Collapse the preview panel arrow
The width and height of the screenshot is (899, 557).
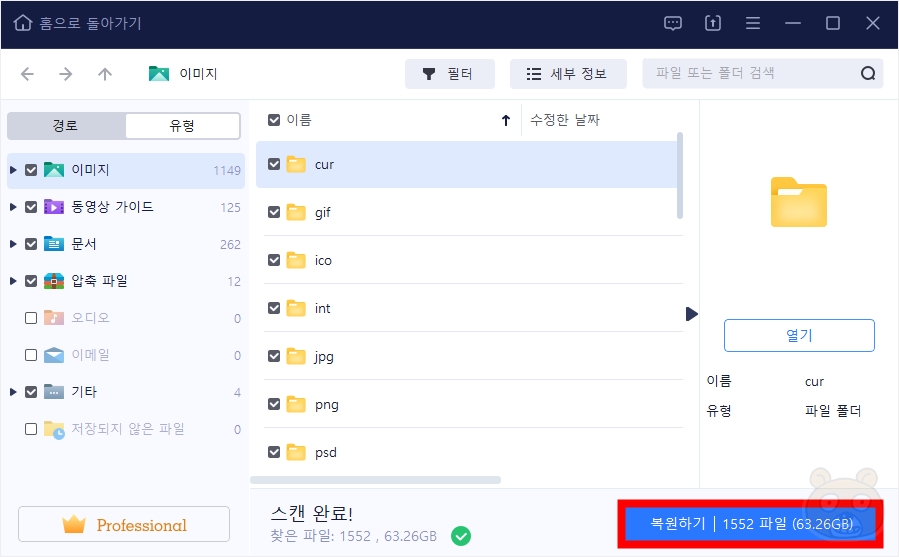(x=691, y=314)
